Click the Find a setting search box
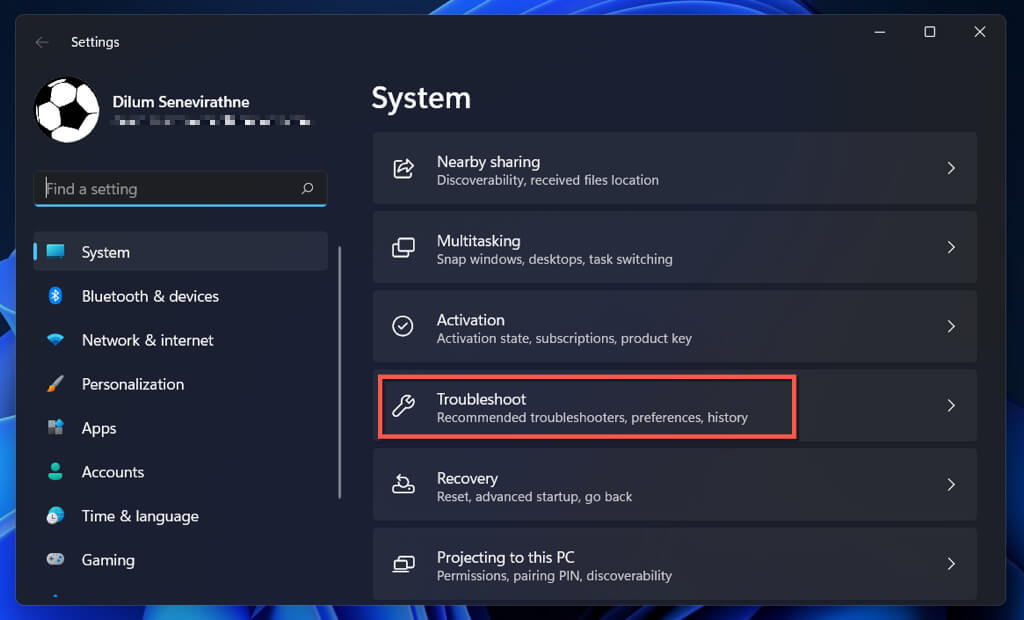The height and width of the screenshot is (620, 1024). click(180, 189)
